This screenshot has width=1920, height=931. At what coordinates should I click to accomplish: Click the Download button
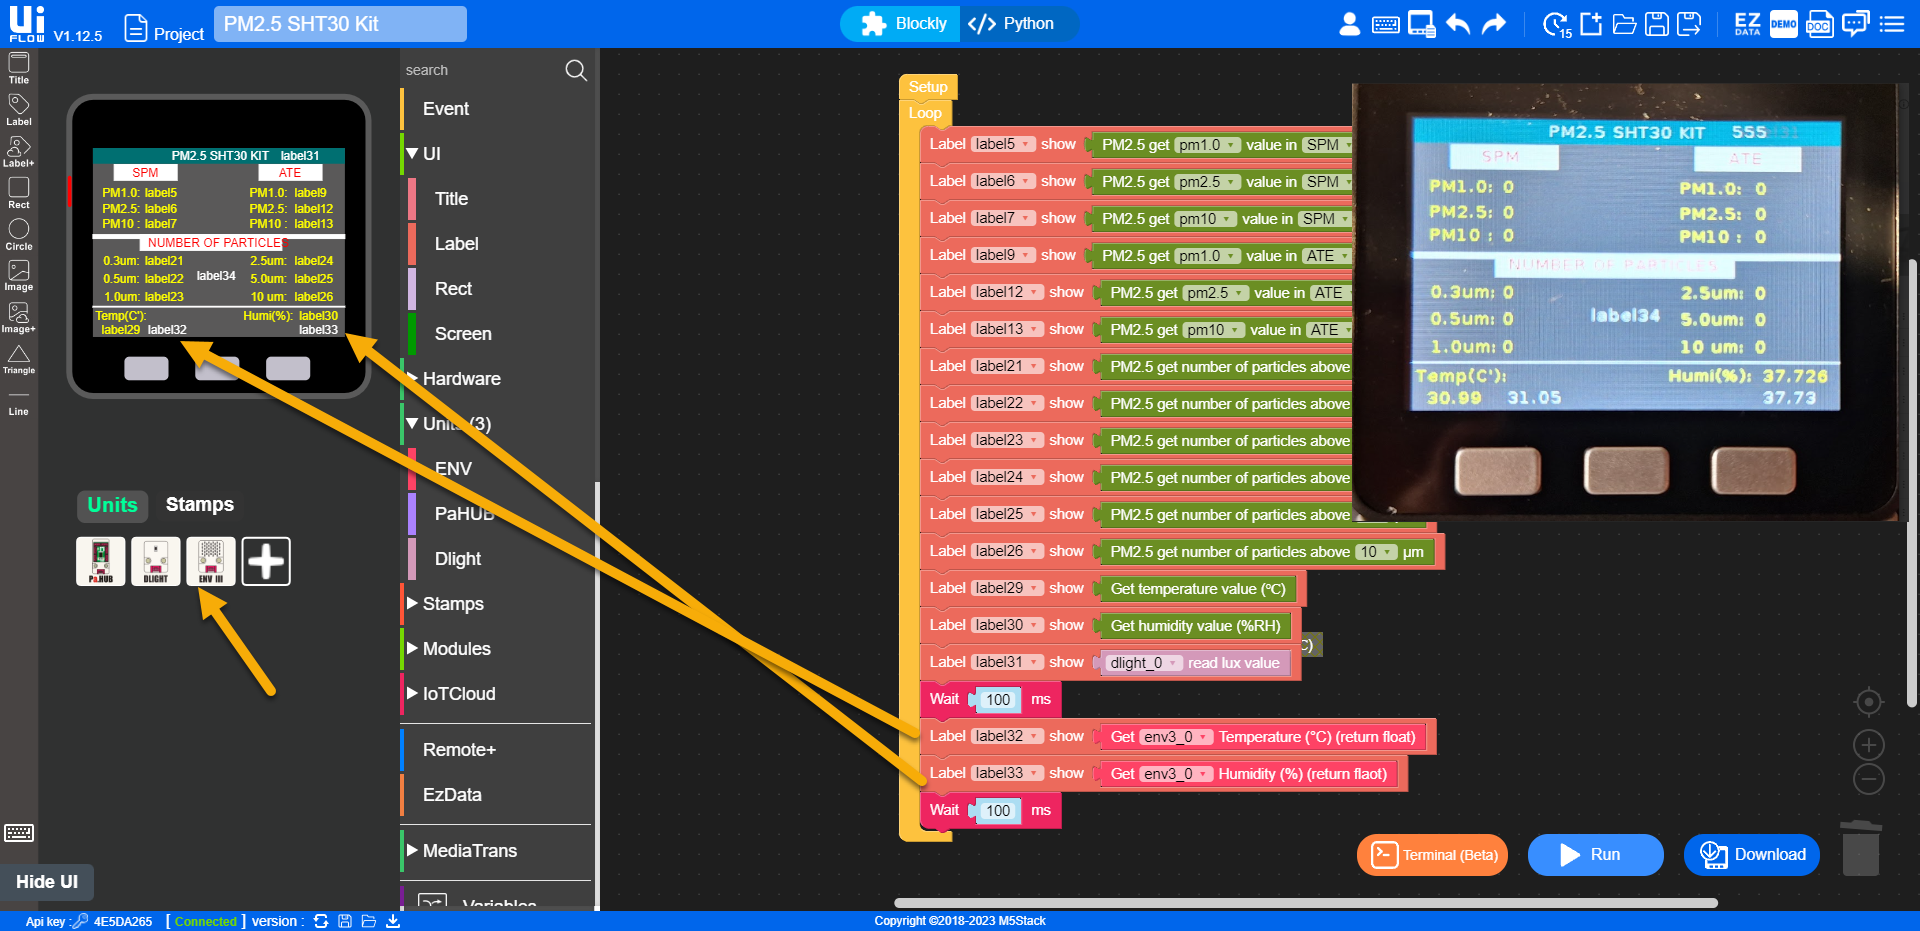(x=1752, y=855)
